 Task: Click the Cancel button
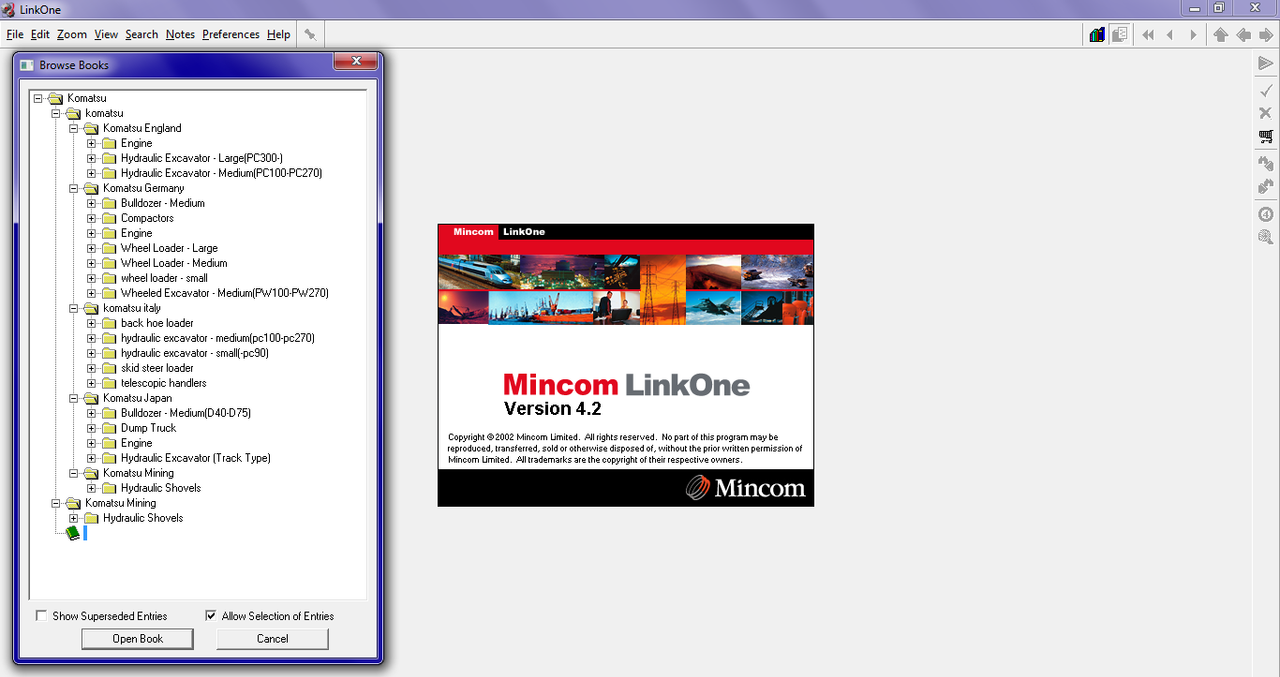[272, 639]
